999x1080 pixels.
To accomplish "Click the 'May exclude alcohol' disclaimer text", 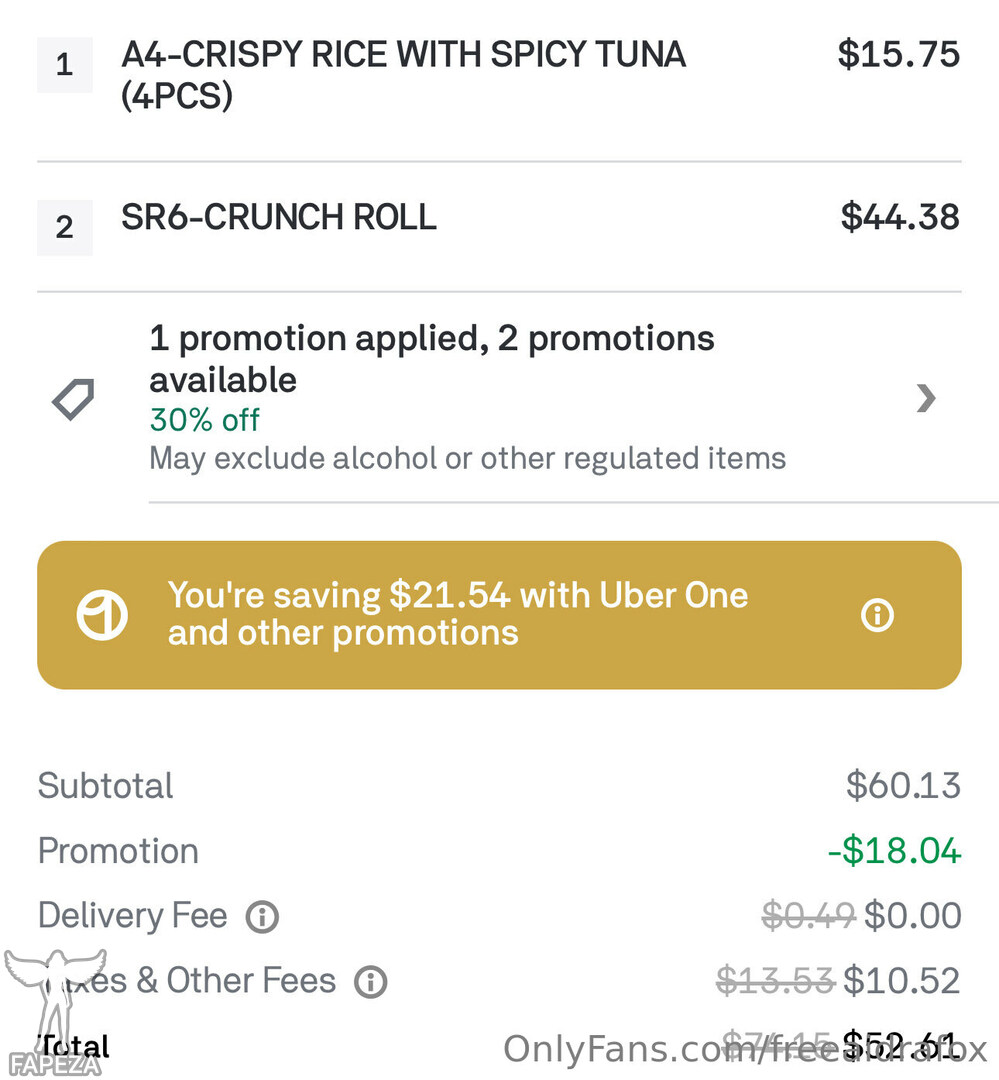I will [467, 459].
